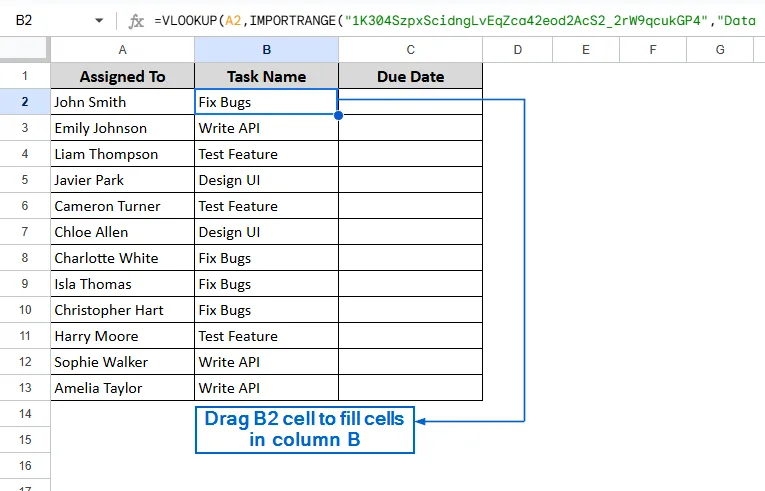765x491 pixels.
Task: Select the 'Liam Thompson' cell
Action: tap(122, 154)
